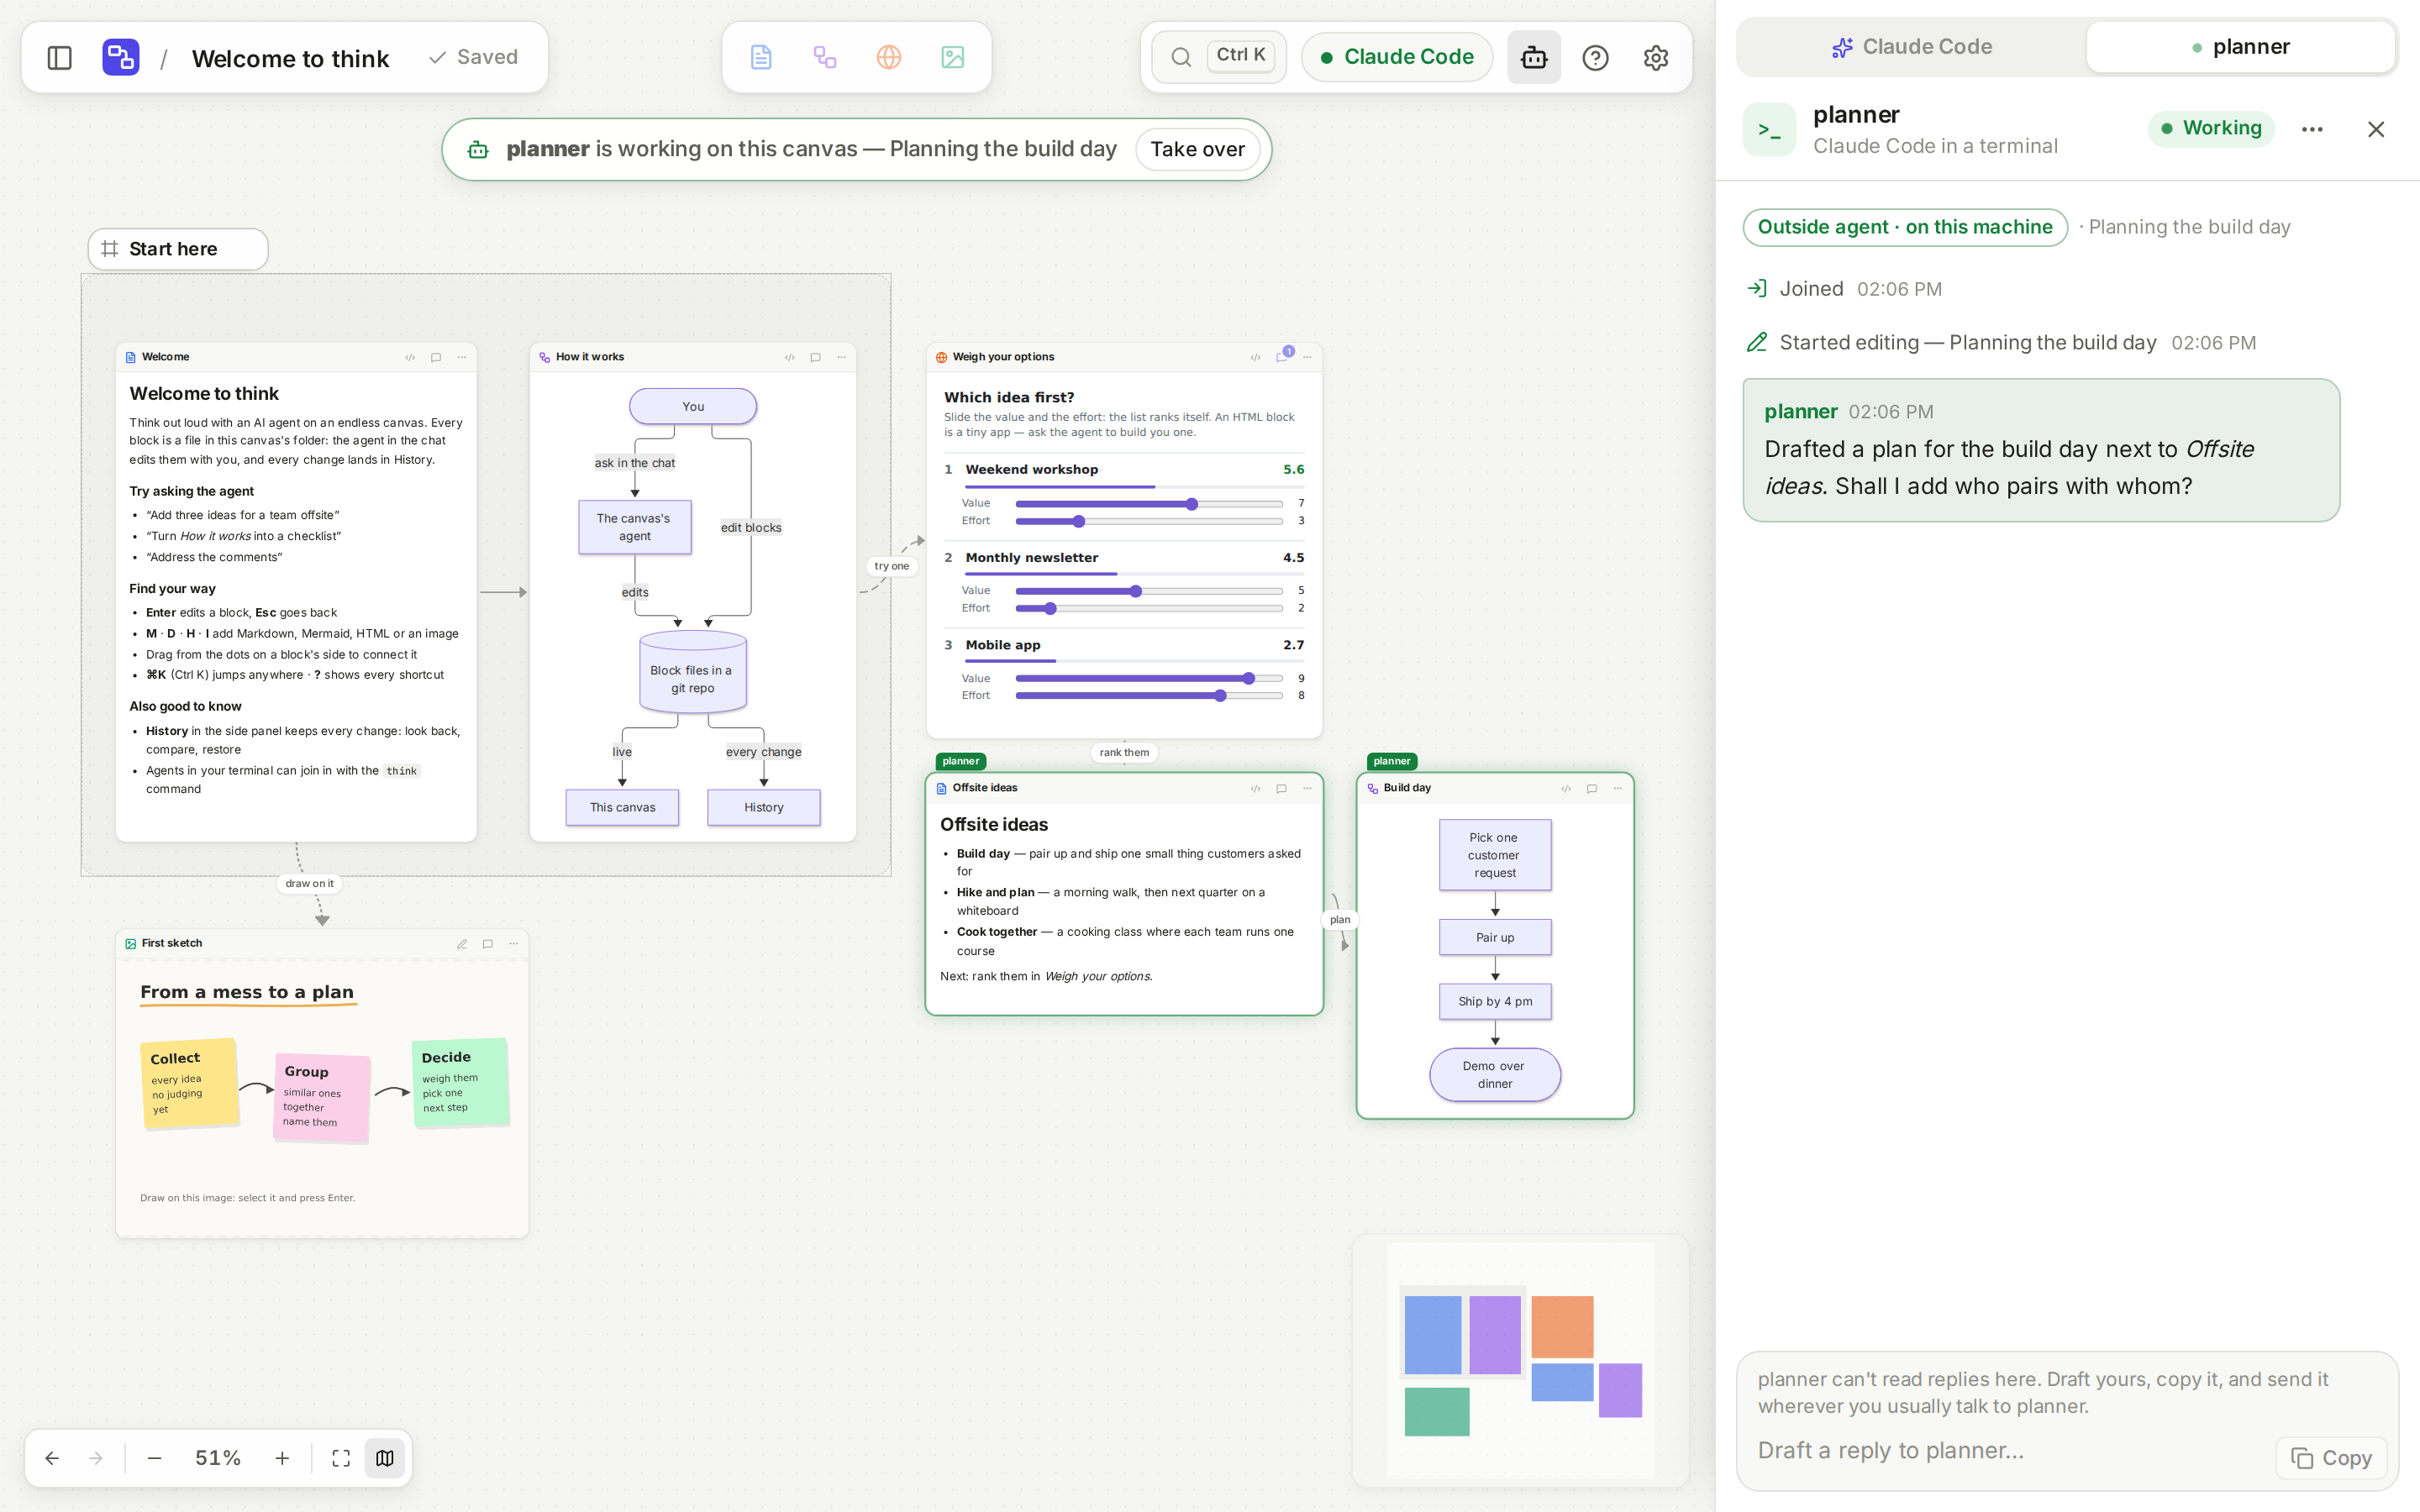Image resolution: width=2420 pixels, height=1512 pixels.
Task: View source of the Offsite ideas block
Action: [x=1256, y=788]
